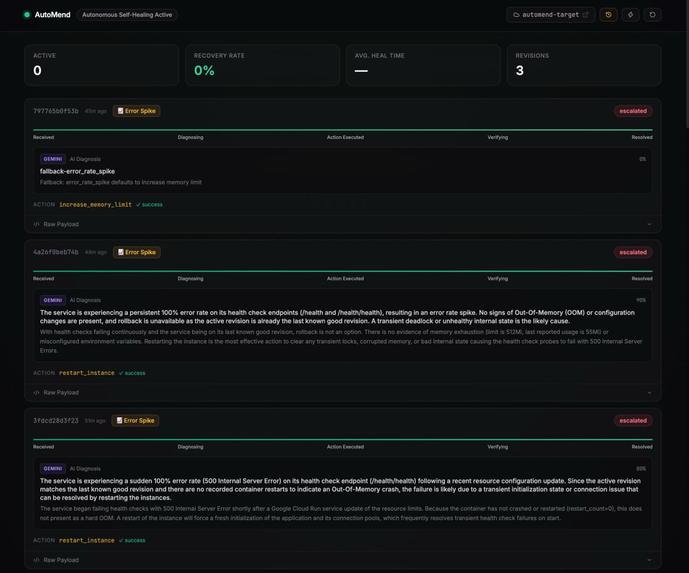Click chart icon in second Error Spike tag

coord(121,252)
